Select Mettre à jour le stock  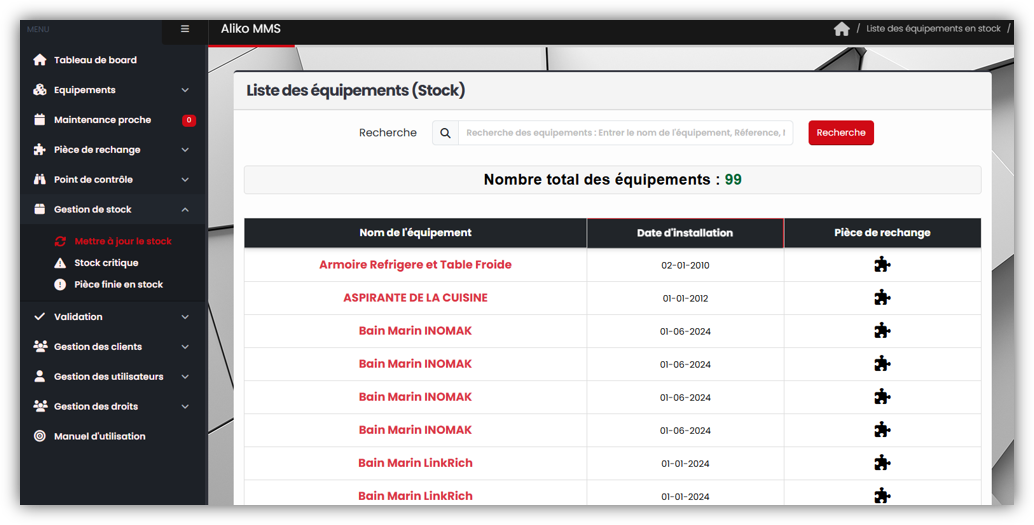(x=122, y=241)
